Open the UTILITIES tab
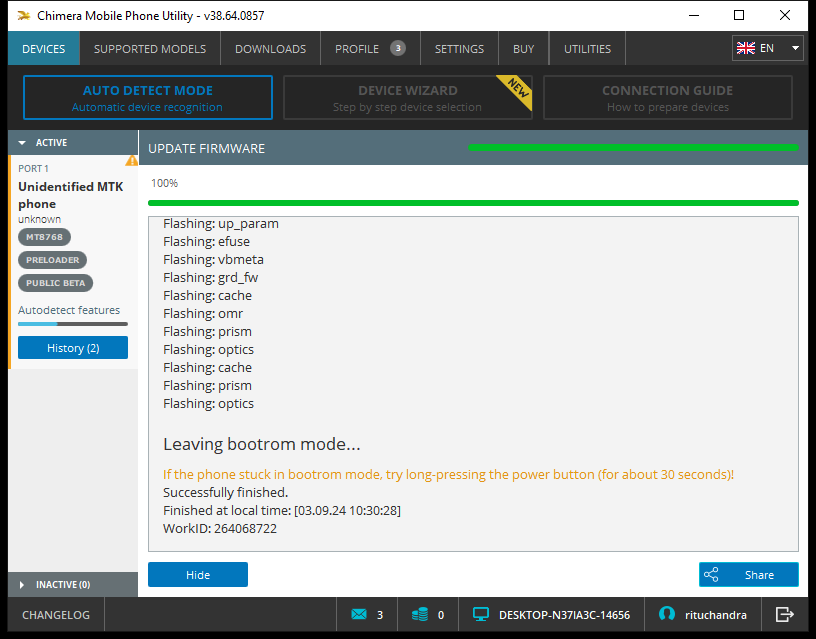This screenshot has width=816, height=639. 587,49
